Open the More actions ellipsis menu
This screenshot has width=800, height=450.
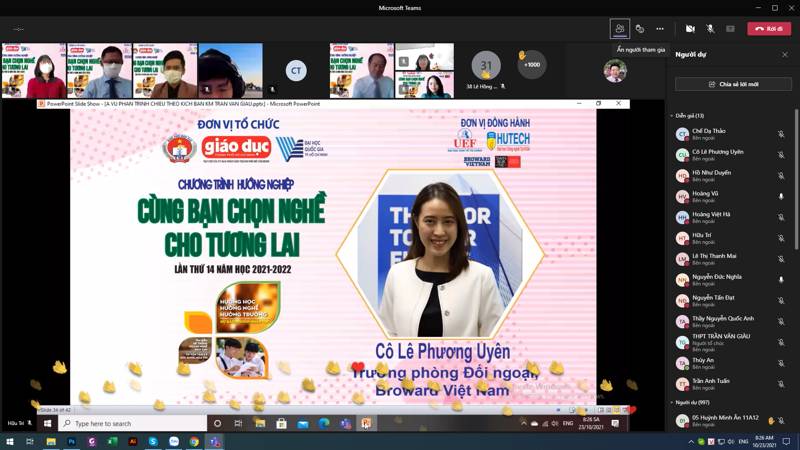(659, 28)
